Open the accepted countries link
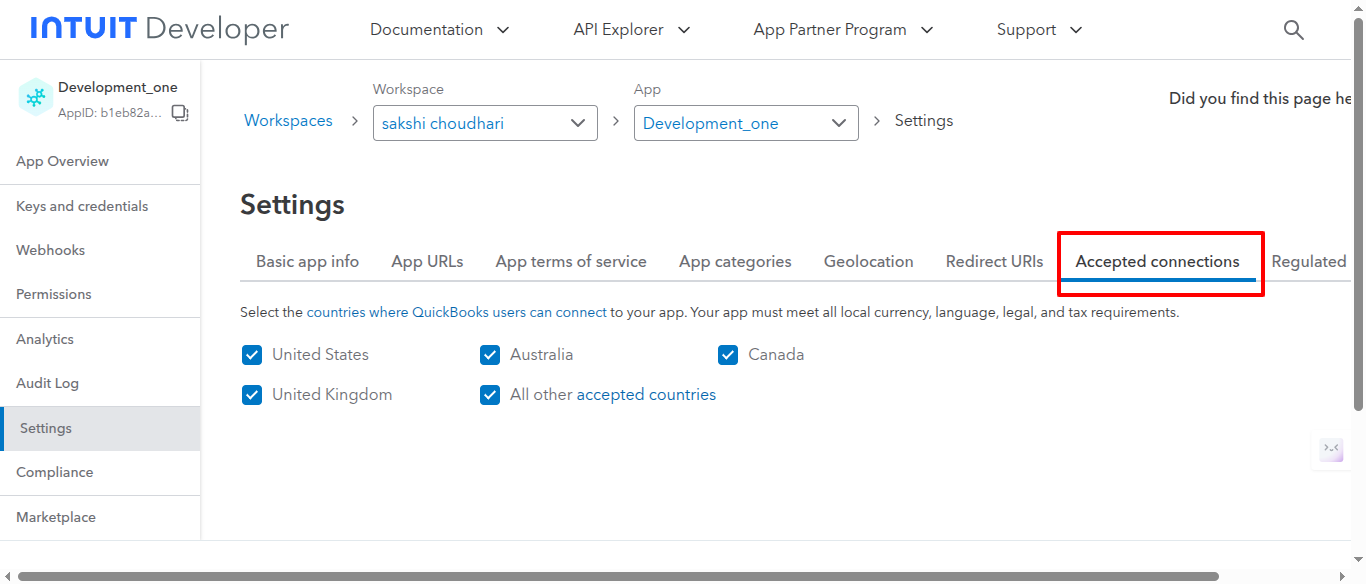 coord(646,395)
